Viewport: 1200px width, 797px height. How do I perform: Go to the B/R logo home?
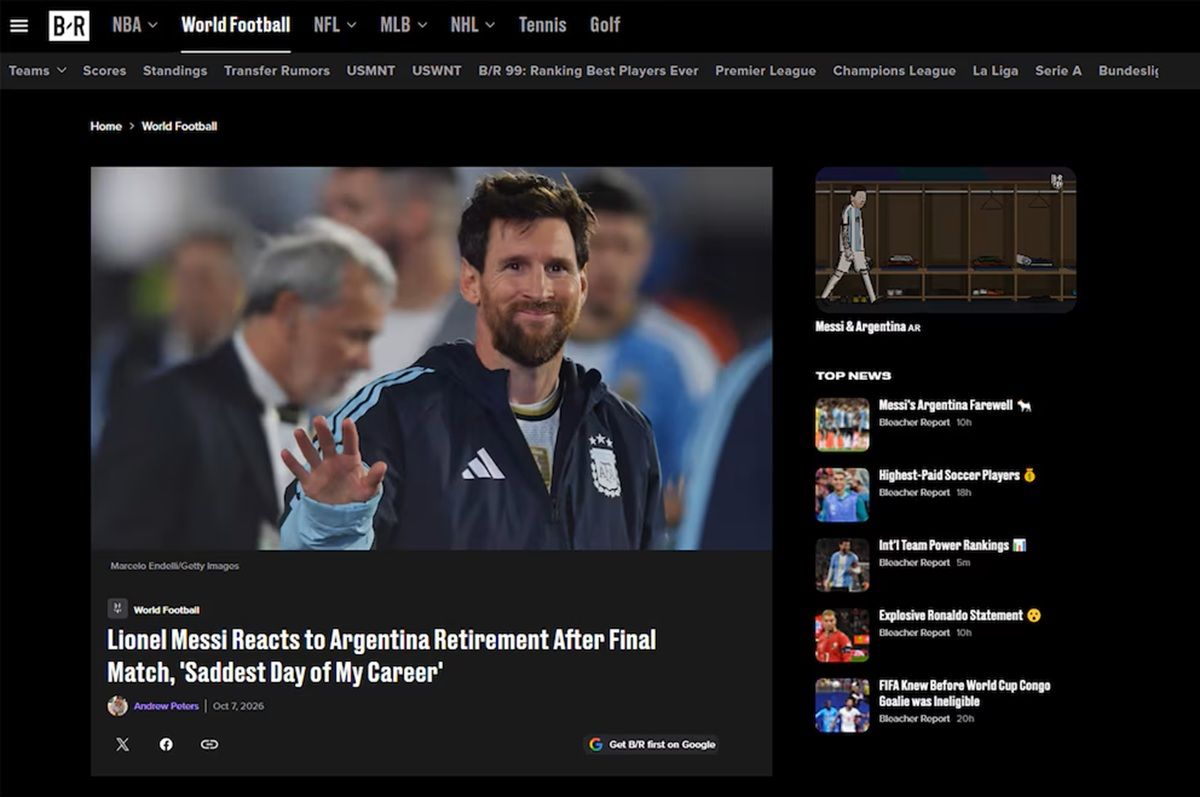(69, 26)
